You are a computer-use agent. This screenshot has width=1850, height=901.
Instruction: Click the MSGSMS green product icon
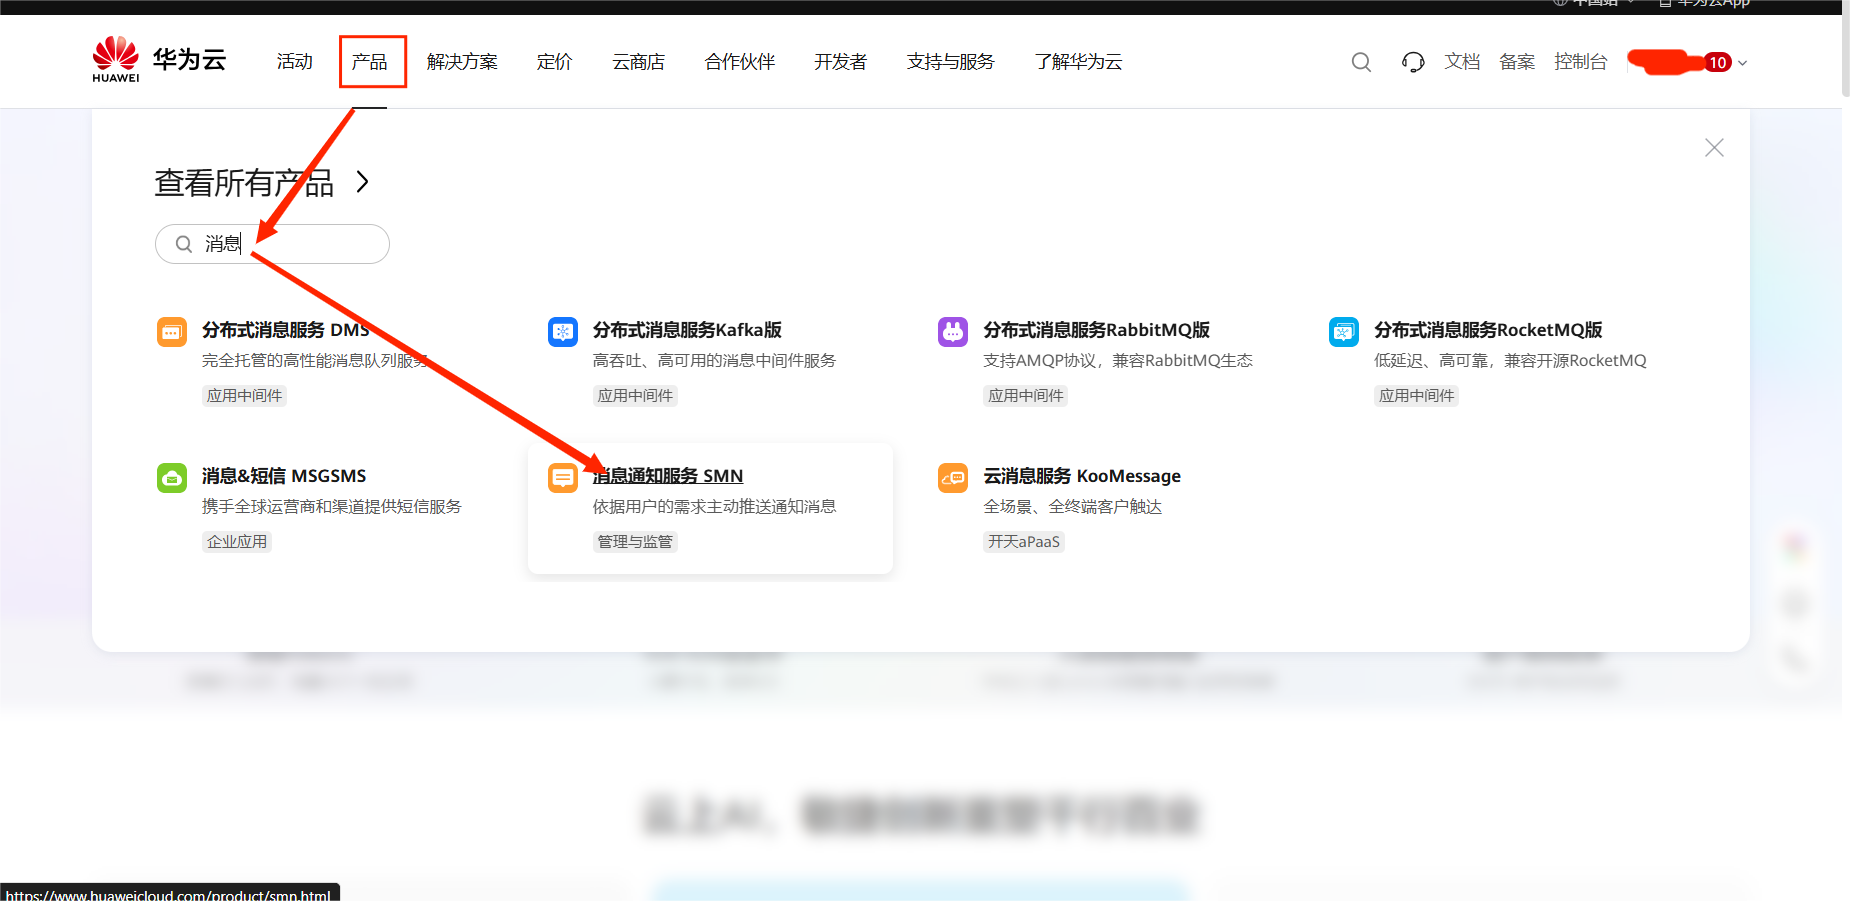[172, 477]
